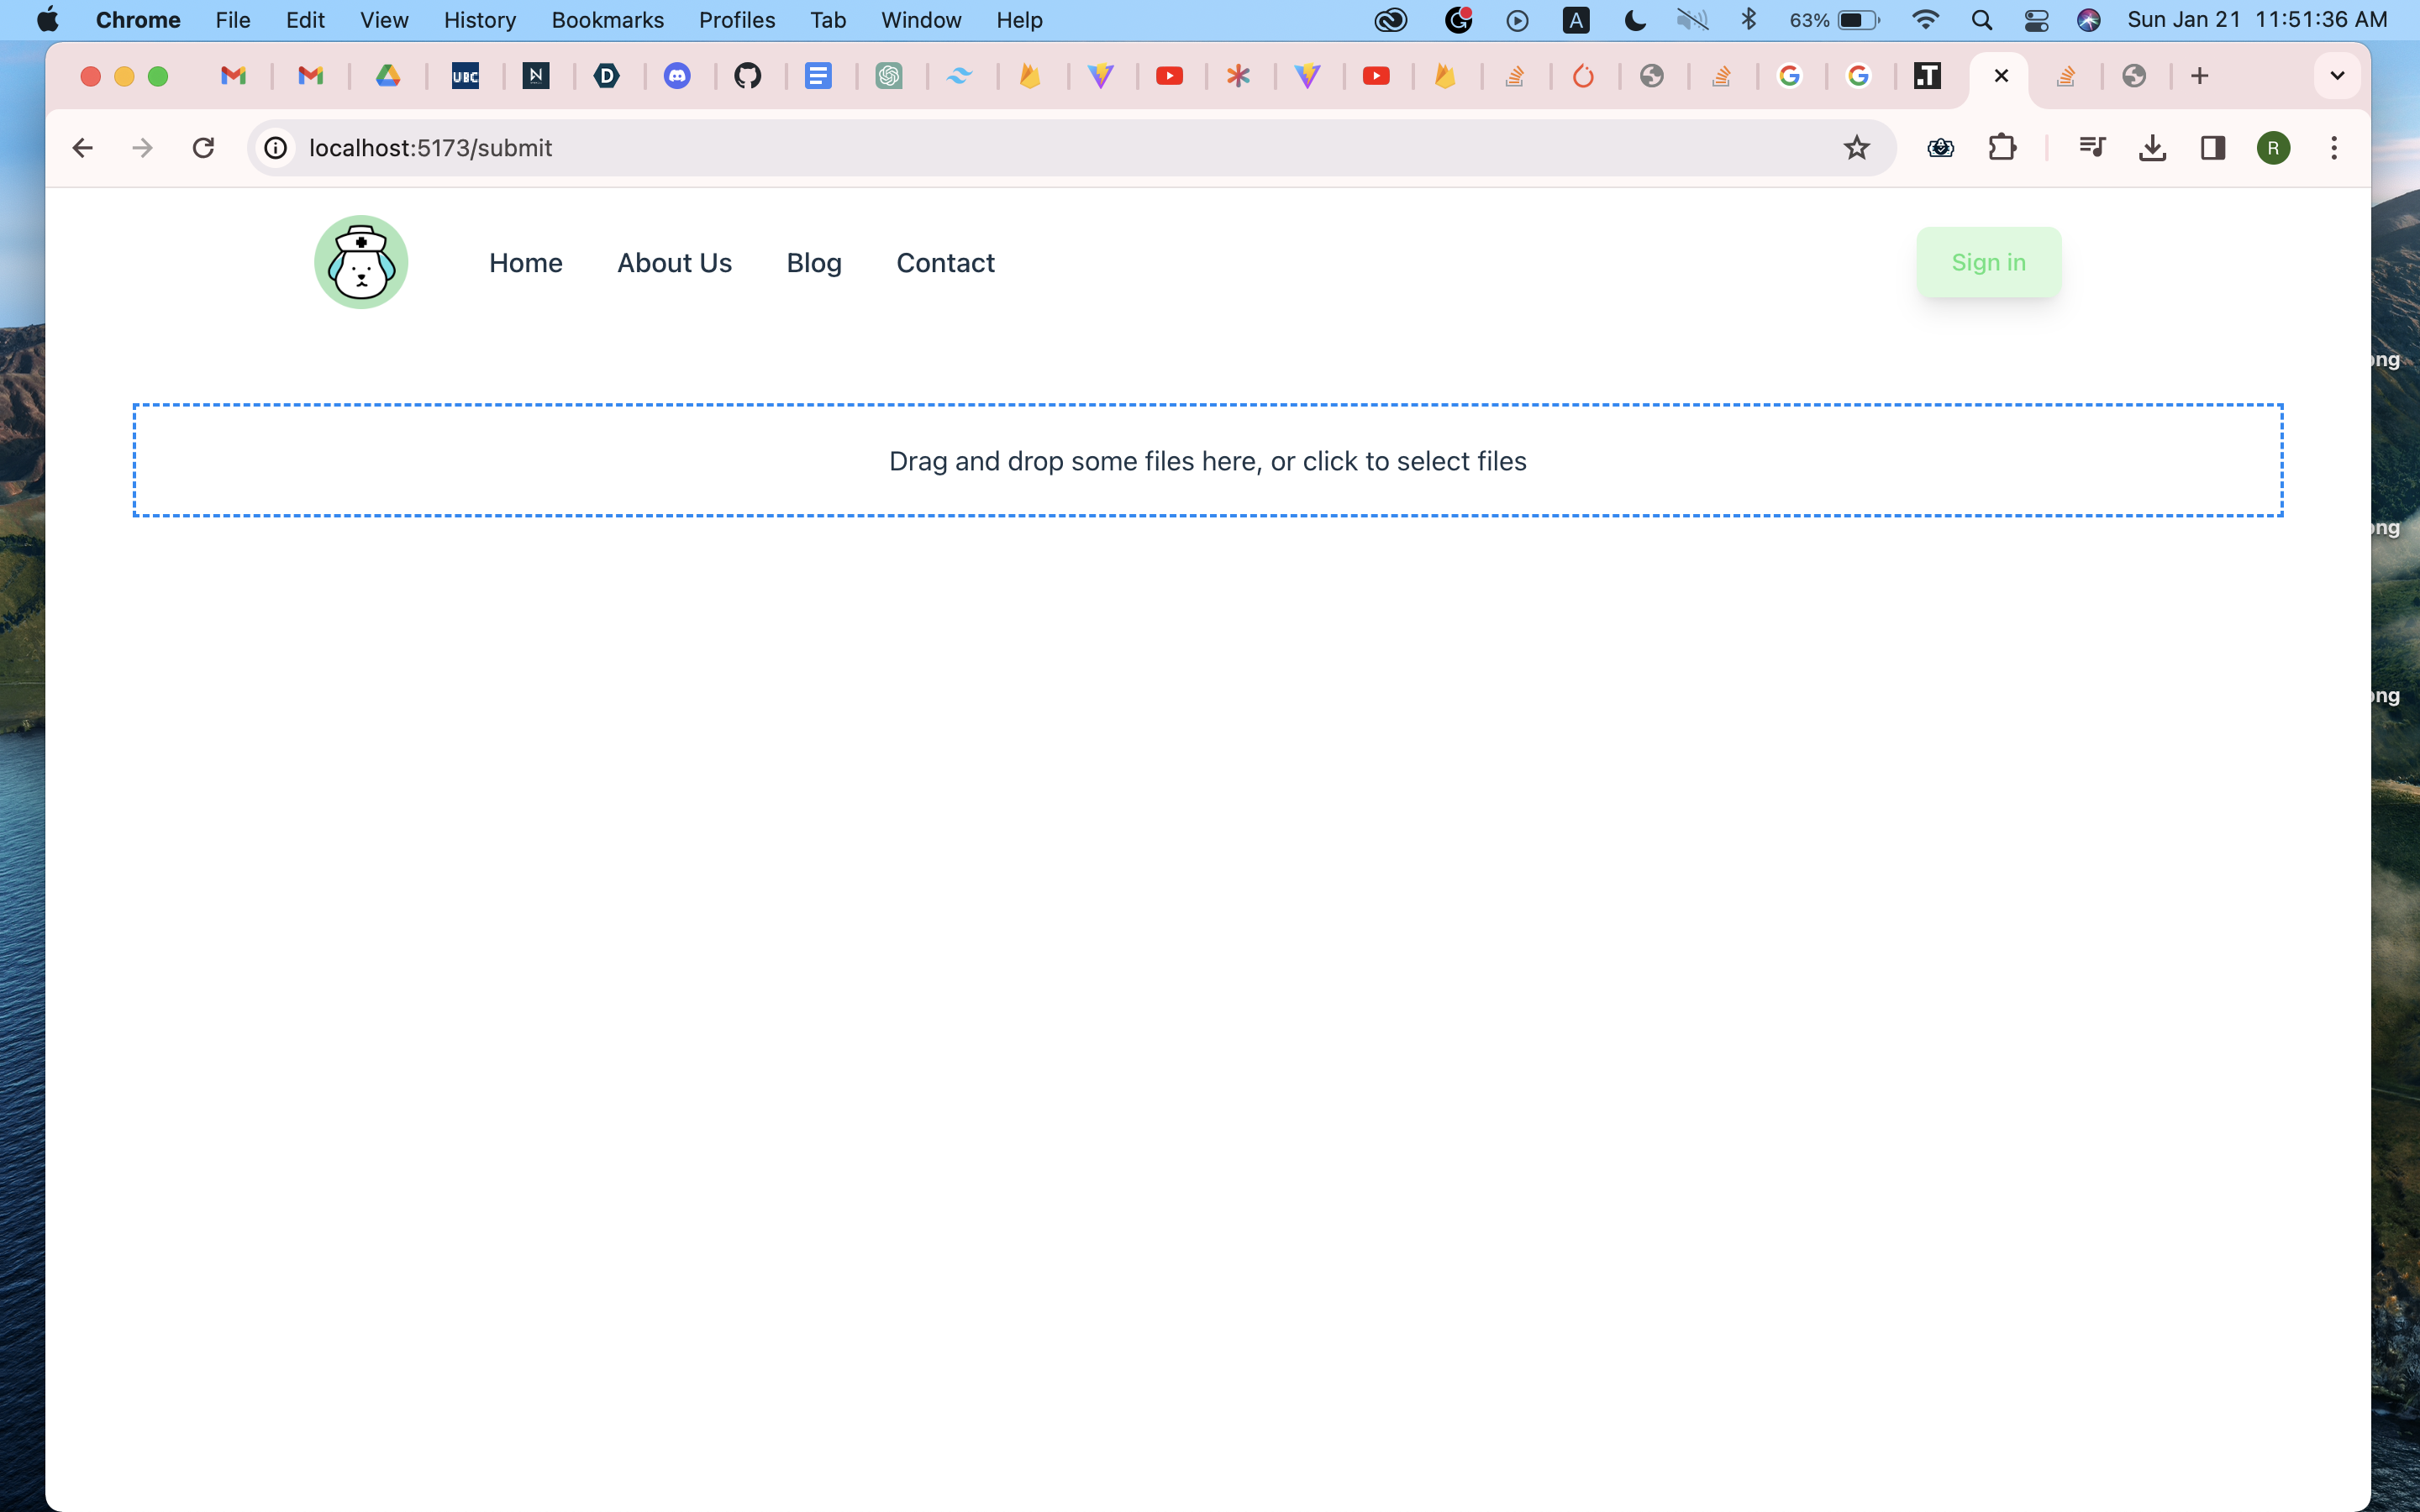Click the Sign in button
This screenshot has height=1512, width=2420.
[x=1988, y=262]
